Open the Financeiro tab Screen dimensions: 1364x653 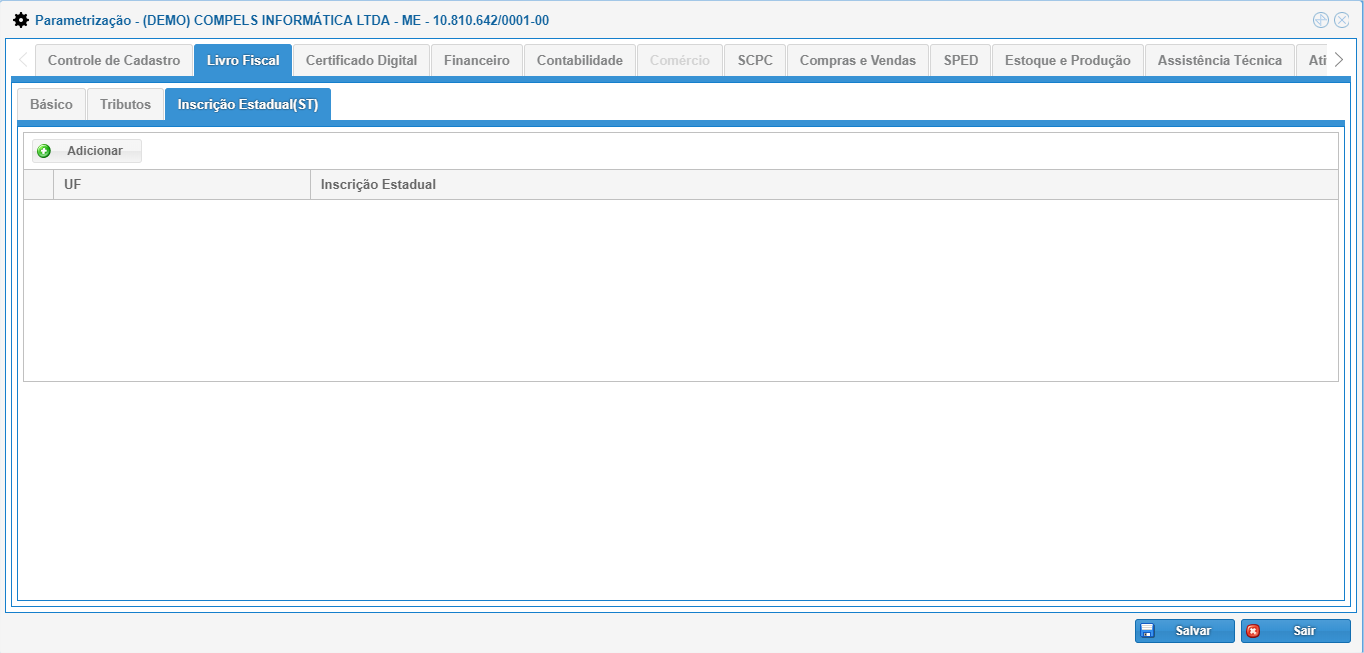coord(477,60)
